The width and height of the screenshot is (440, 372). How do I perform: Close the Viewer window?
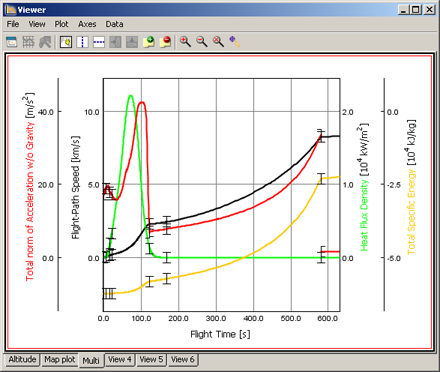pyautogui.click(x=429, y=10)
